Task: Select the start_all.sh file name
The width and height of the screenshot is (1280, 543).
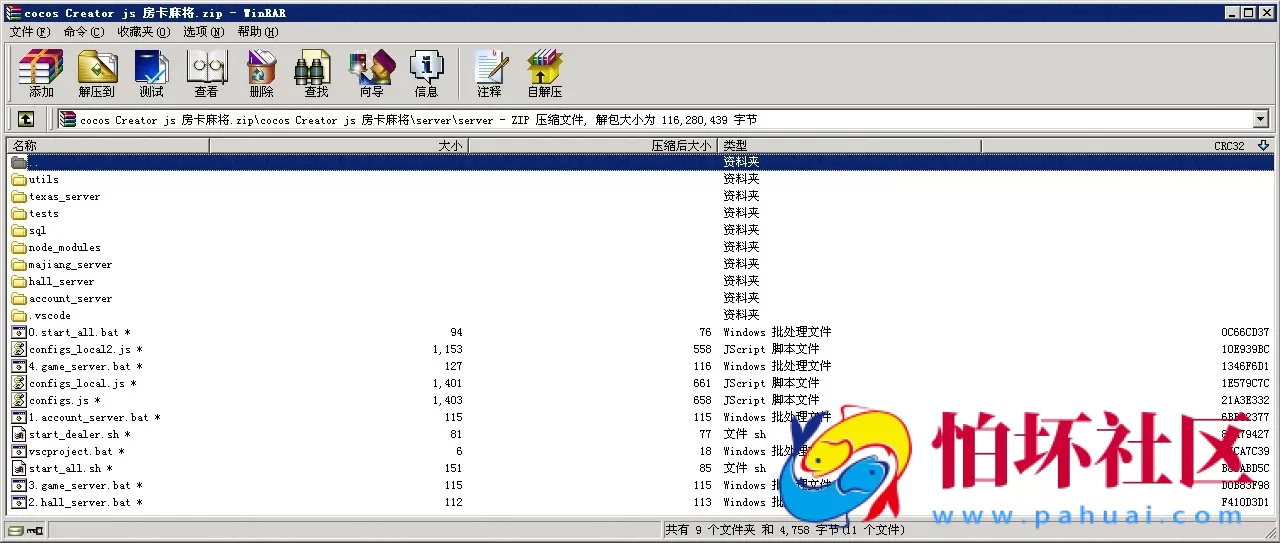Action: point(71,468)
